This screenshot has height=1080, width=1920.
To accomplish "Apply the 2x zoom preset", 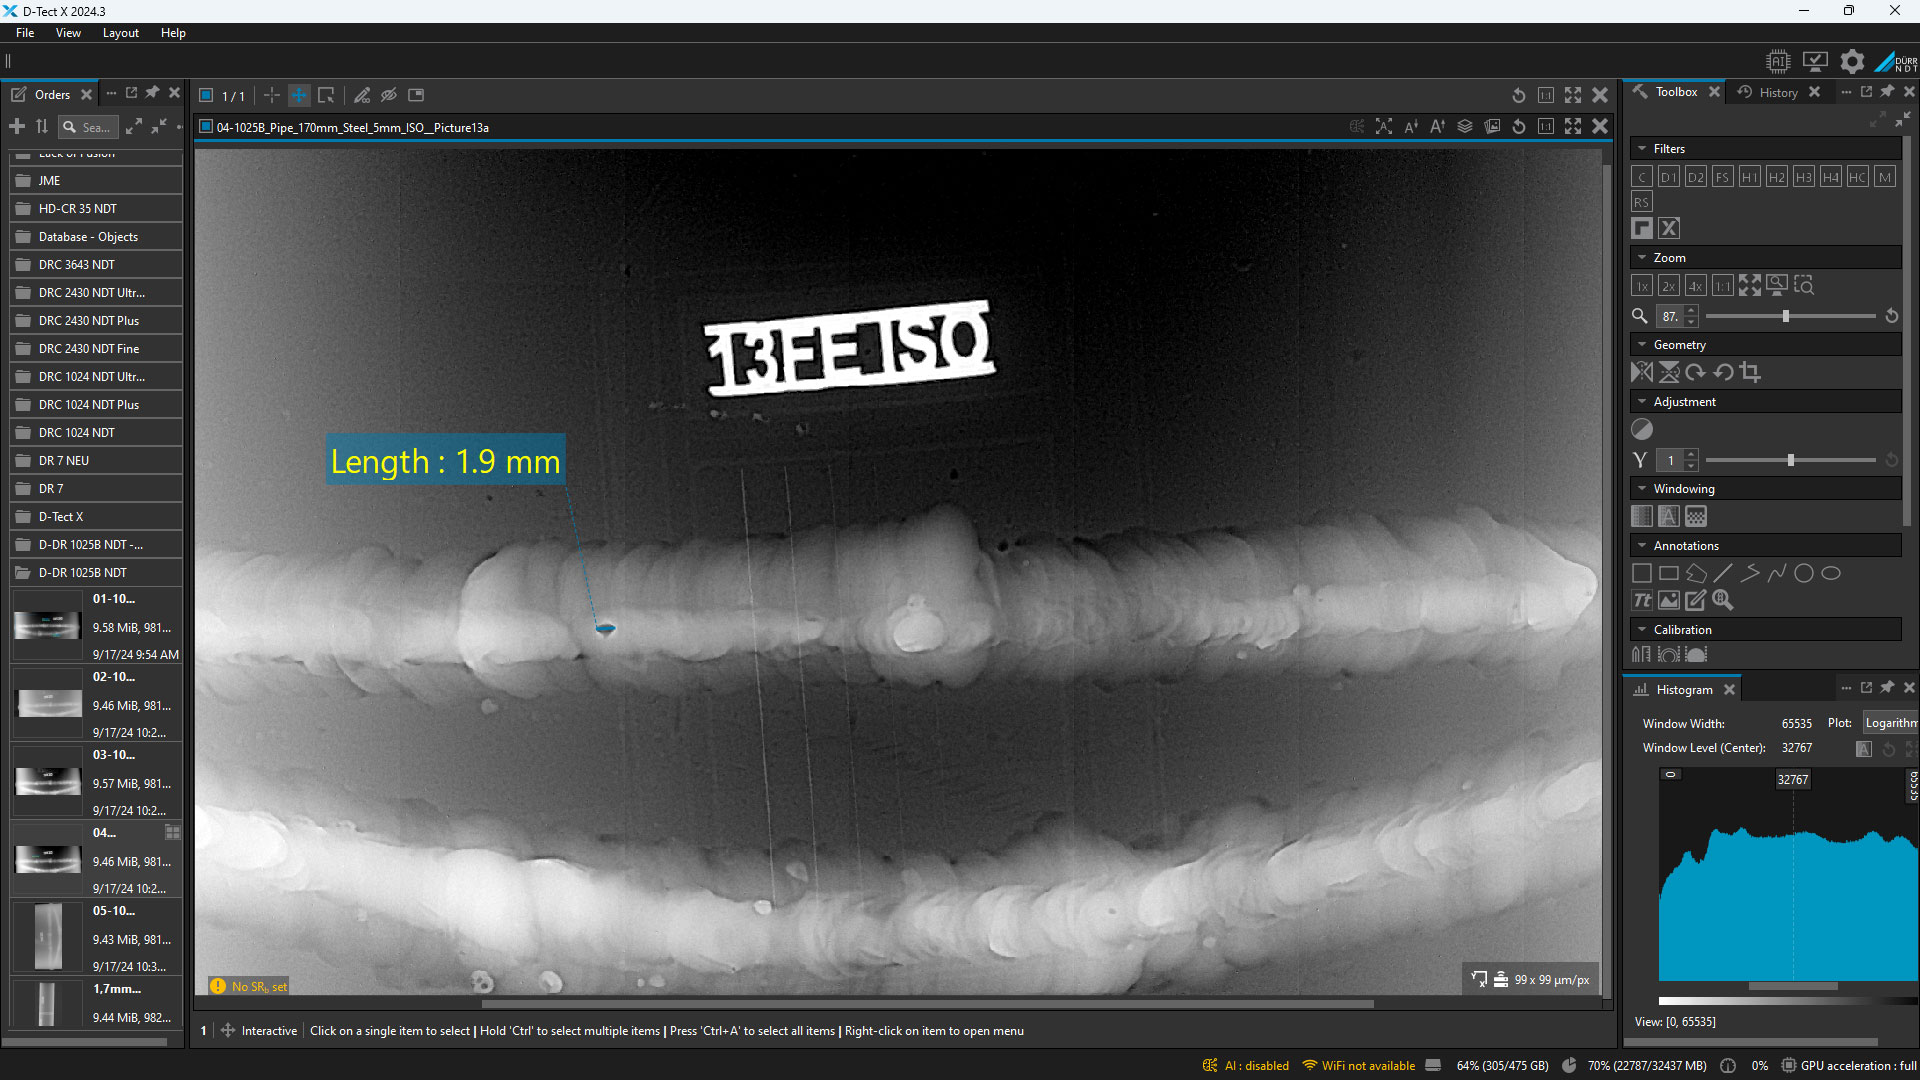I will [x=1669, y=286].
